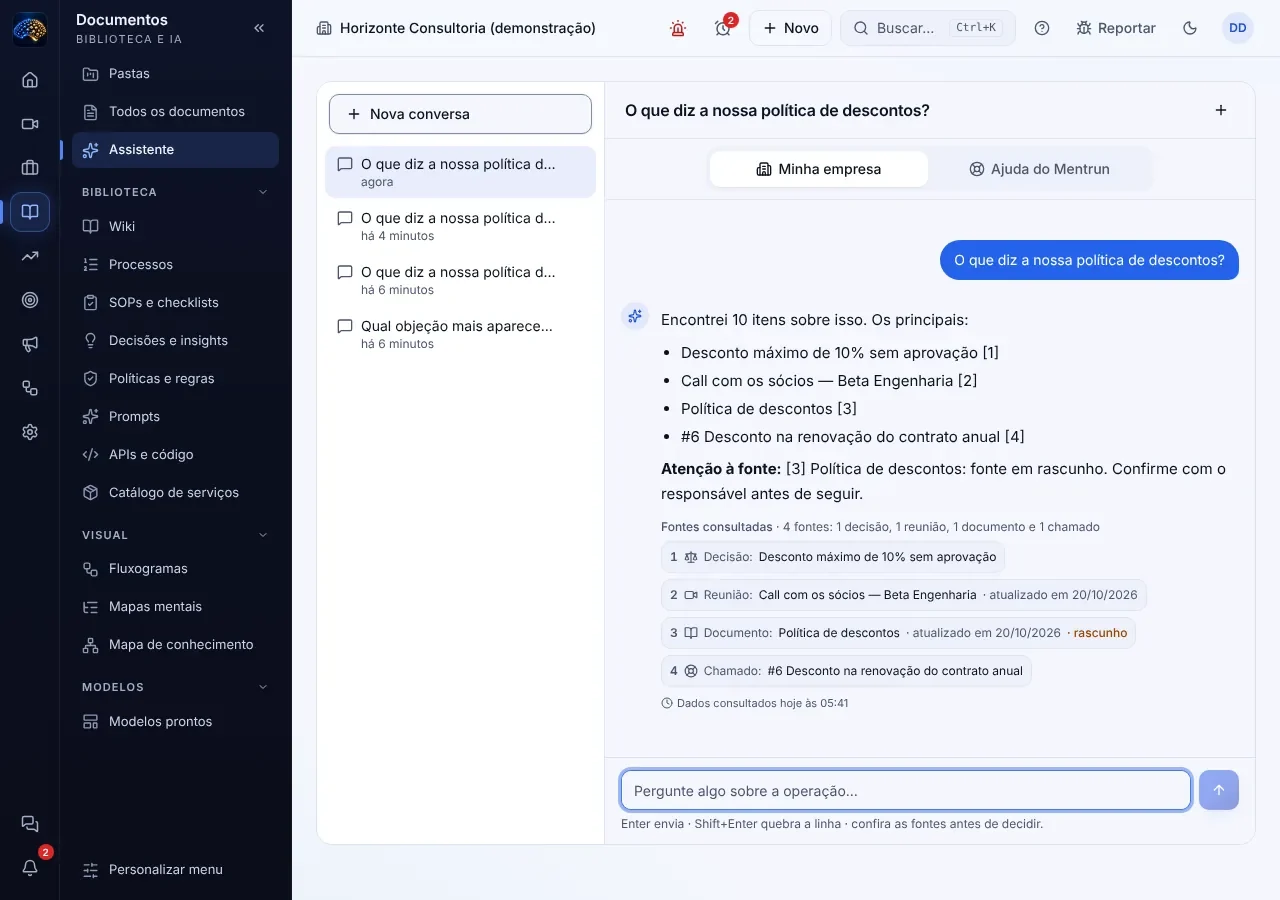Open the notification bell with badge 2
The height and width of the screenshot is (900, 1280).
coord(30,868)
